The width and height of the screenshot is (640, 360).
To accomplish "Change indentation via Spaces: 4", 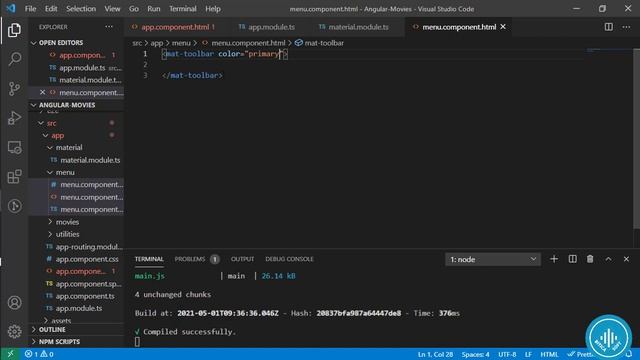I will tap(476, 354).
